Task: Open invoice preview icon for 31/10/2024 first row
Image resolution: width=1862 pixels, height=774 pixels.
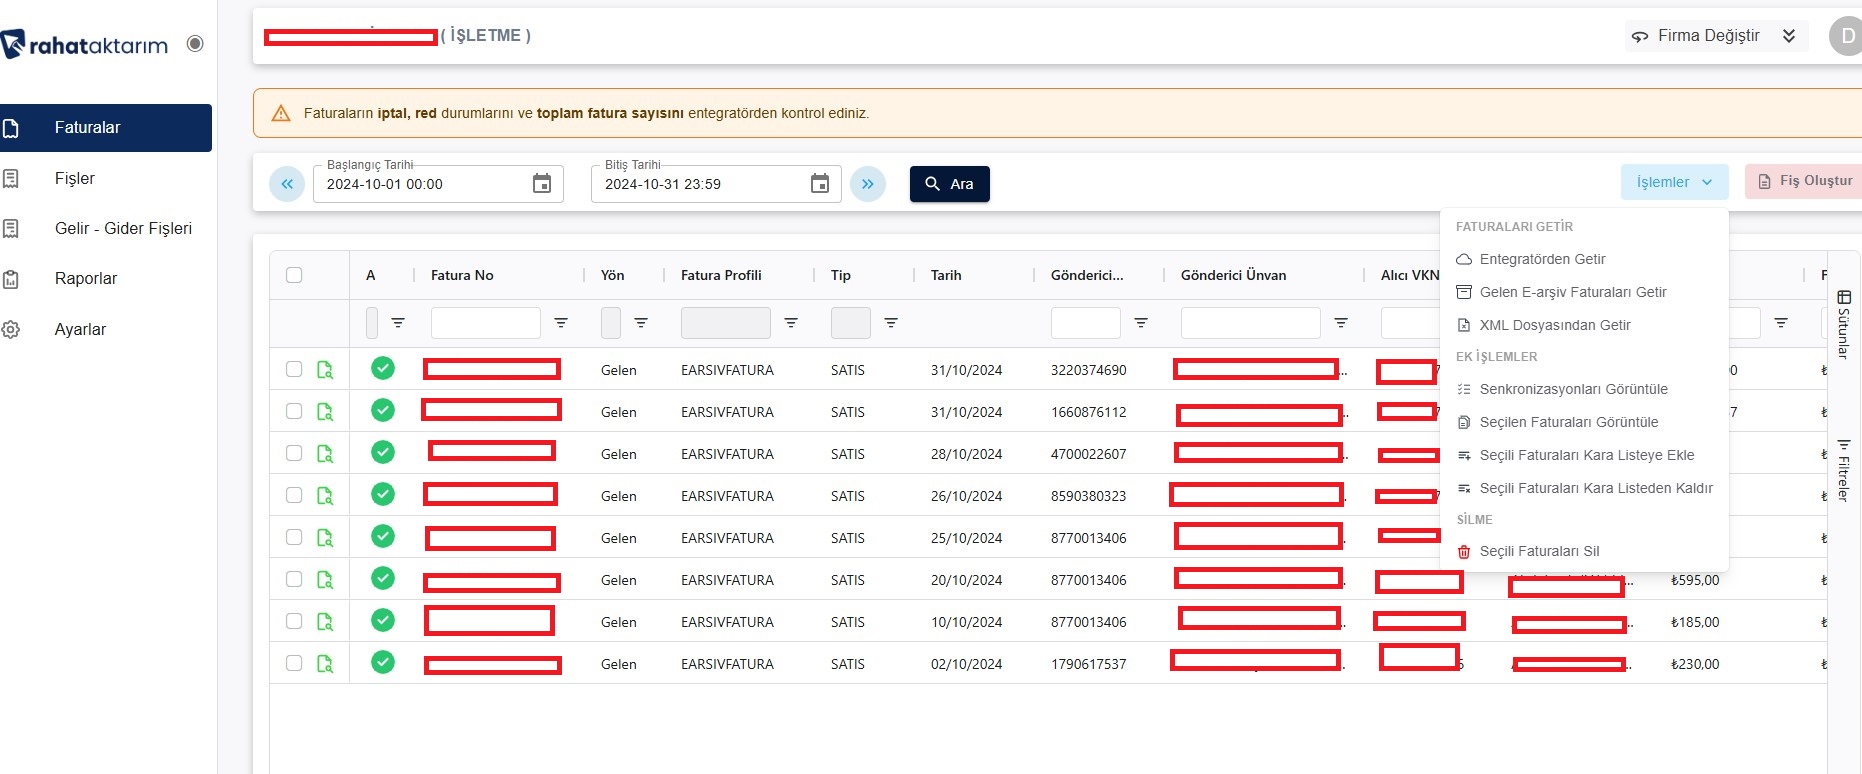Action: 325,370
